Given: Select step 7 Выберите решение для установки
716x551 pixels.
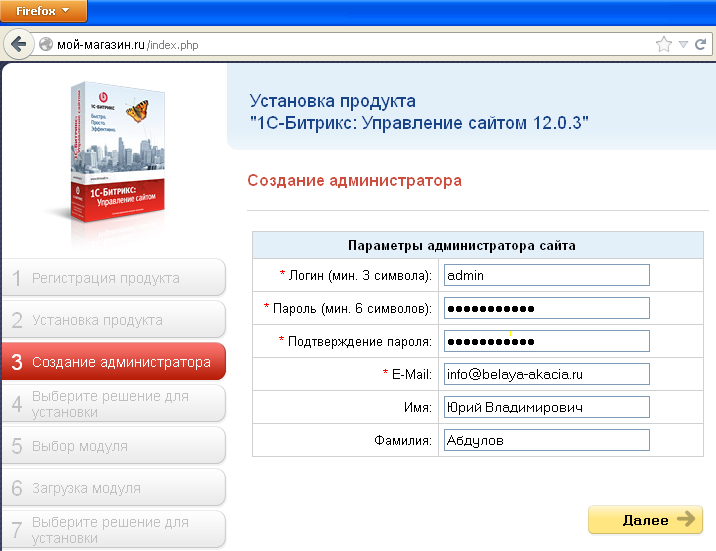Looking at the screenshot, I should [x=114, y=530].
